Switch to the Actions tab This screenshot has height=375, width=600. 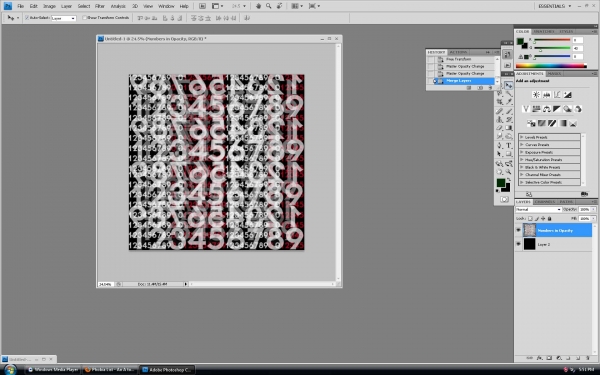[458, 52]
